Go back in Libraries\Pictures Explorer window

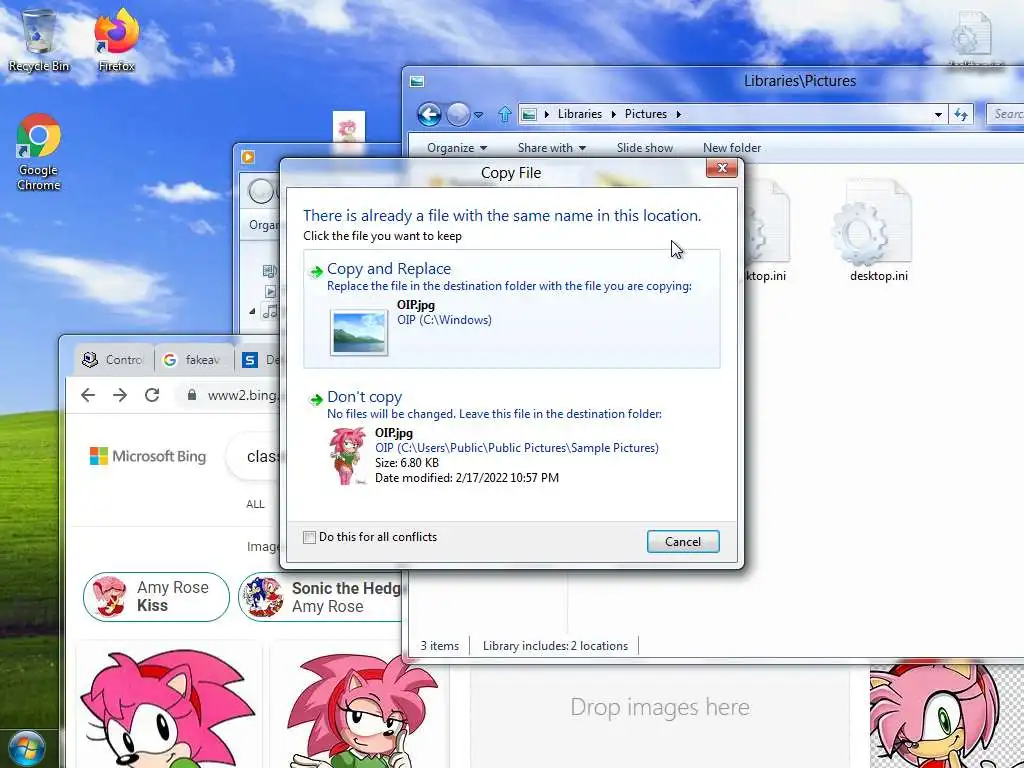(x=429, y=114)
